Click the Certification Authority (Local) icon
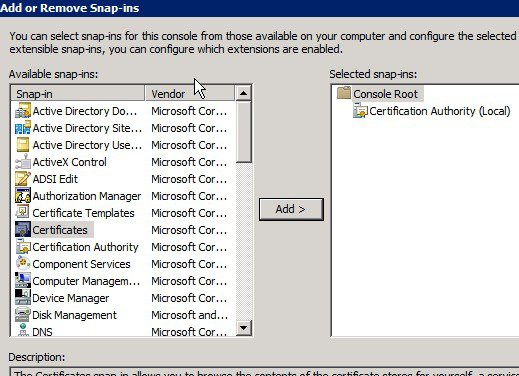Image resolution: width=519 pixels, height=376 pixels. point(360,110)
